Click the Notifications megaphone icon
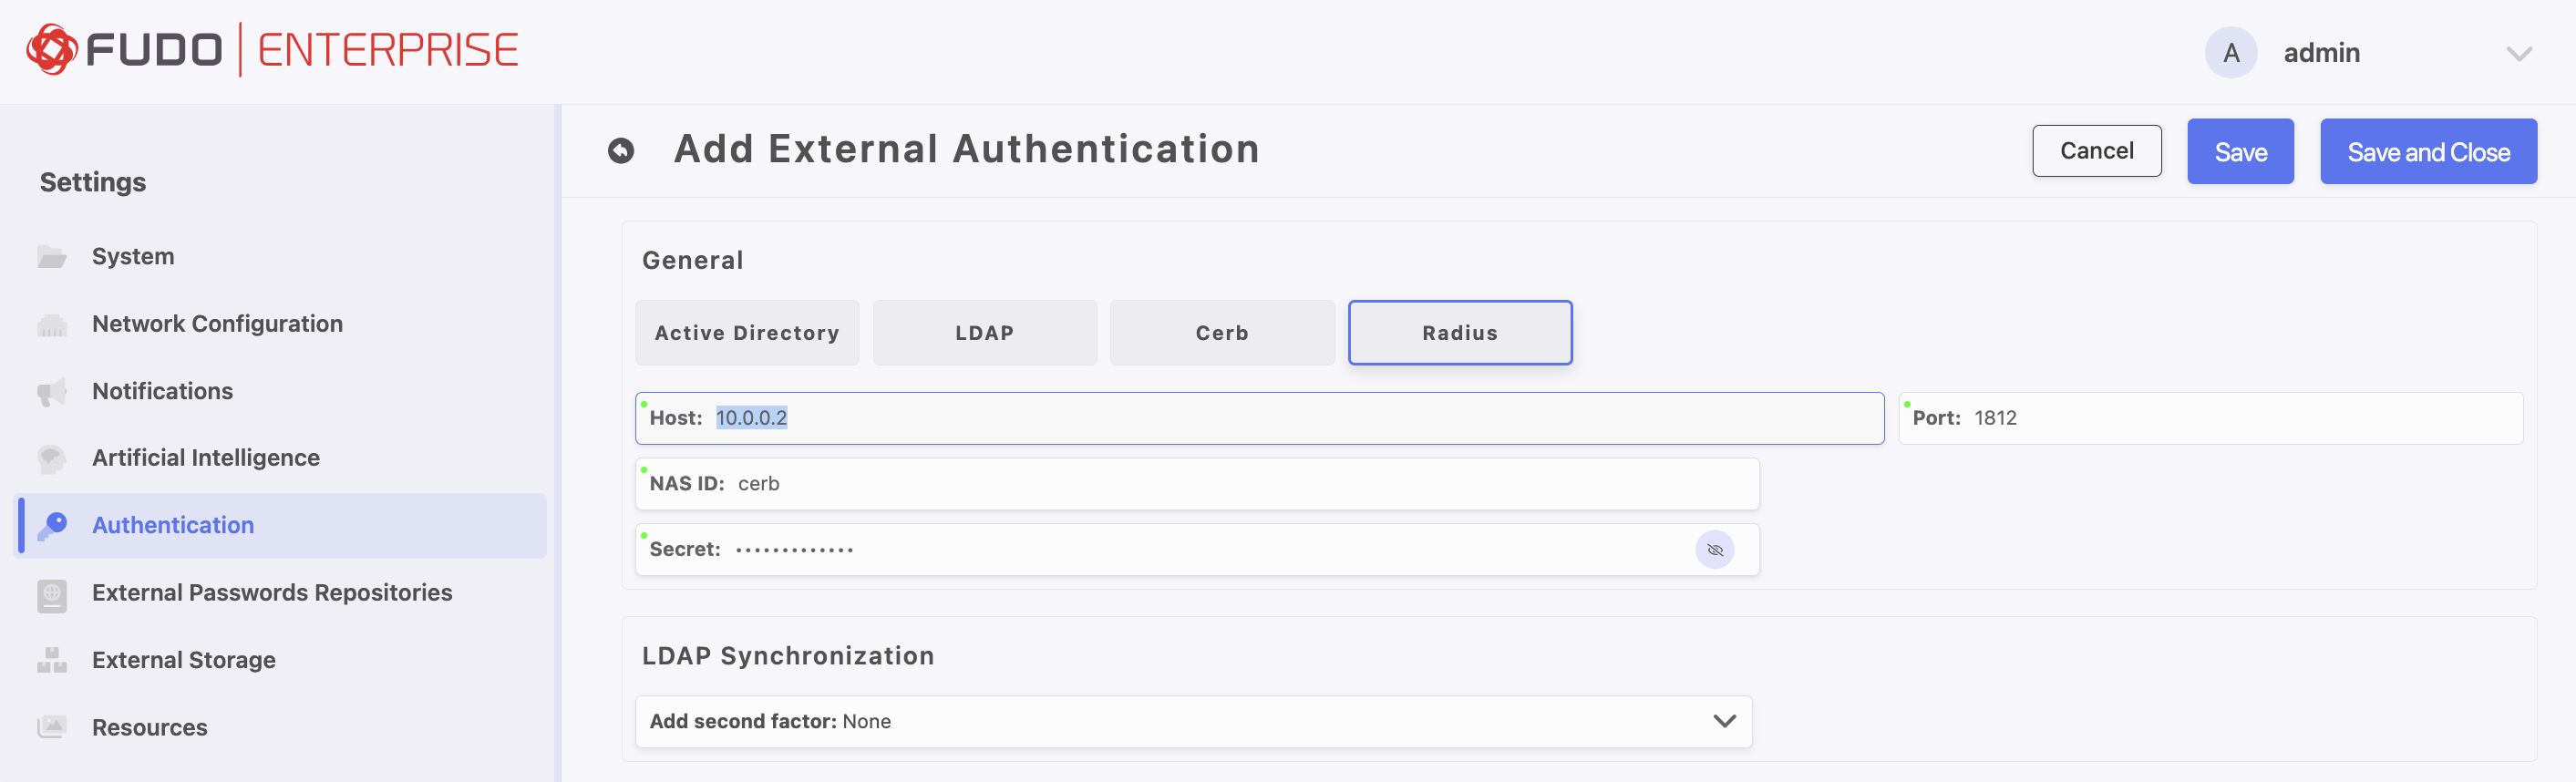This screenshot has height=782, width=2576. pyautogui.click(x=52, y=392)
